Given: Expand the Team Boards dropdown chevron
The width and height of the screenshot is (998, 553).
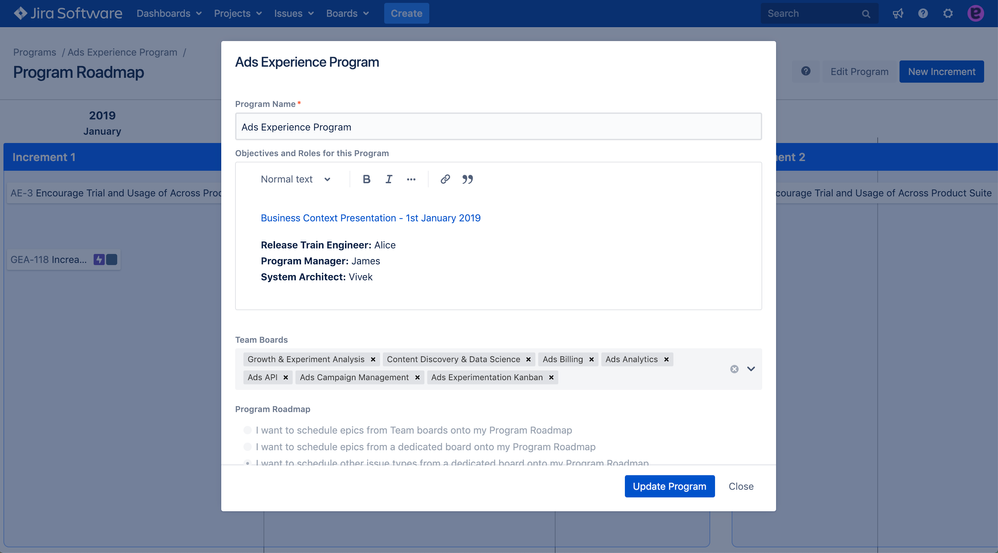Looking at the screenshot, I should pyautogui.click(x=751, y=369).
